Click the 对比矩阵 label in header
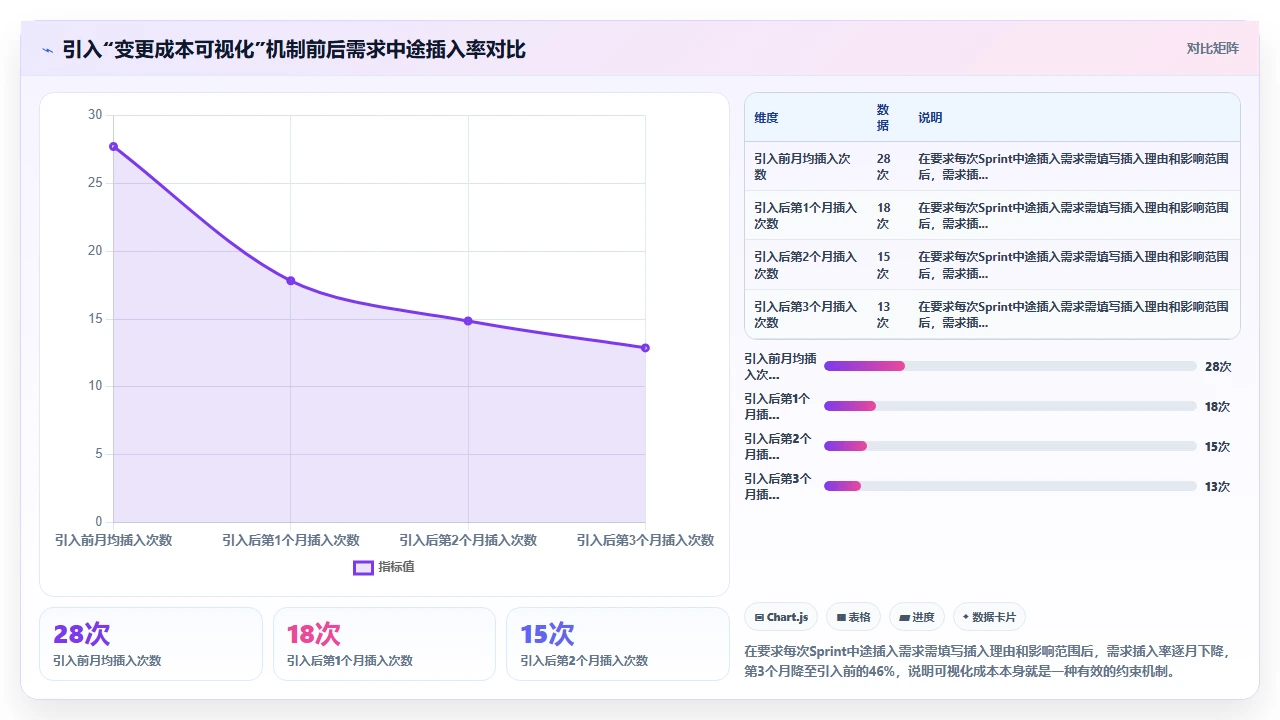Screen dimensions: 1280x720 [1212, 48]
